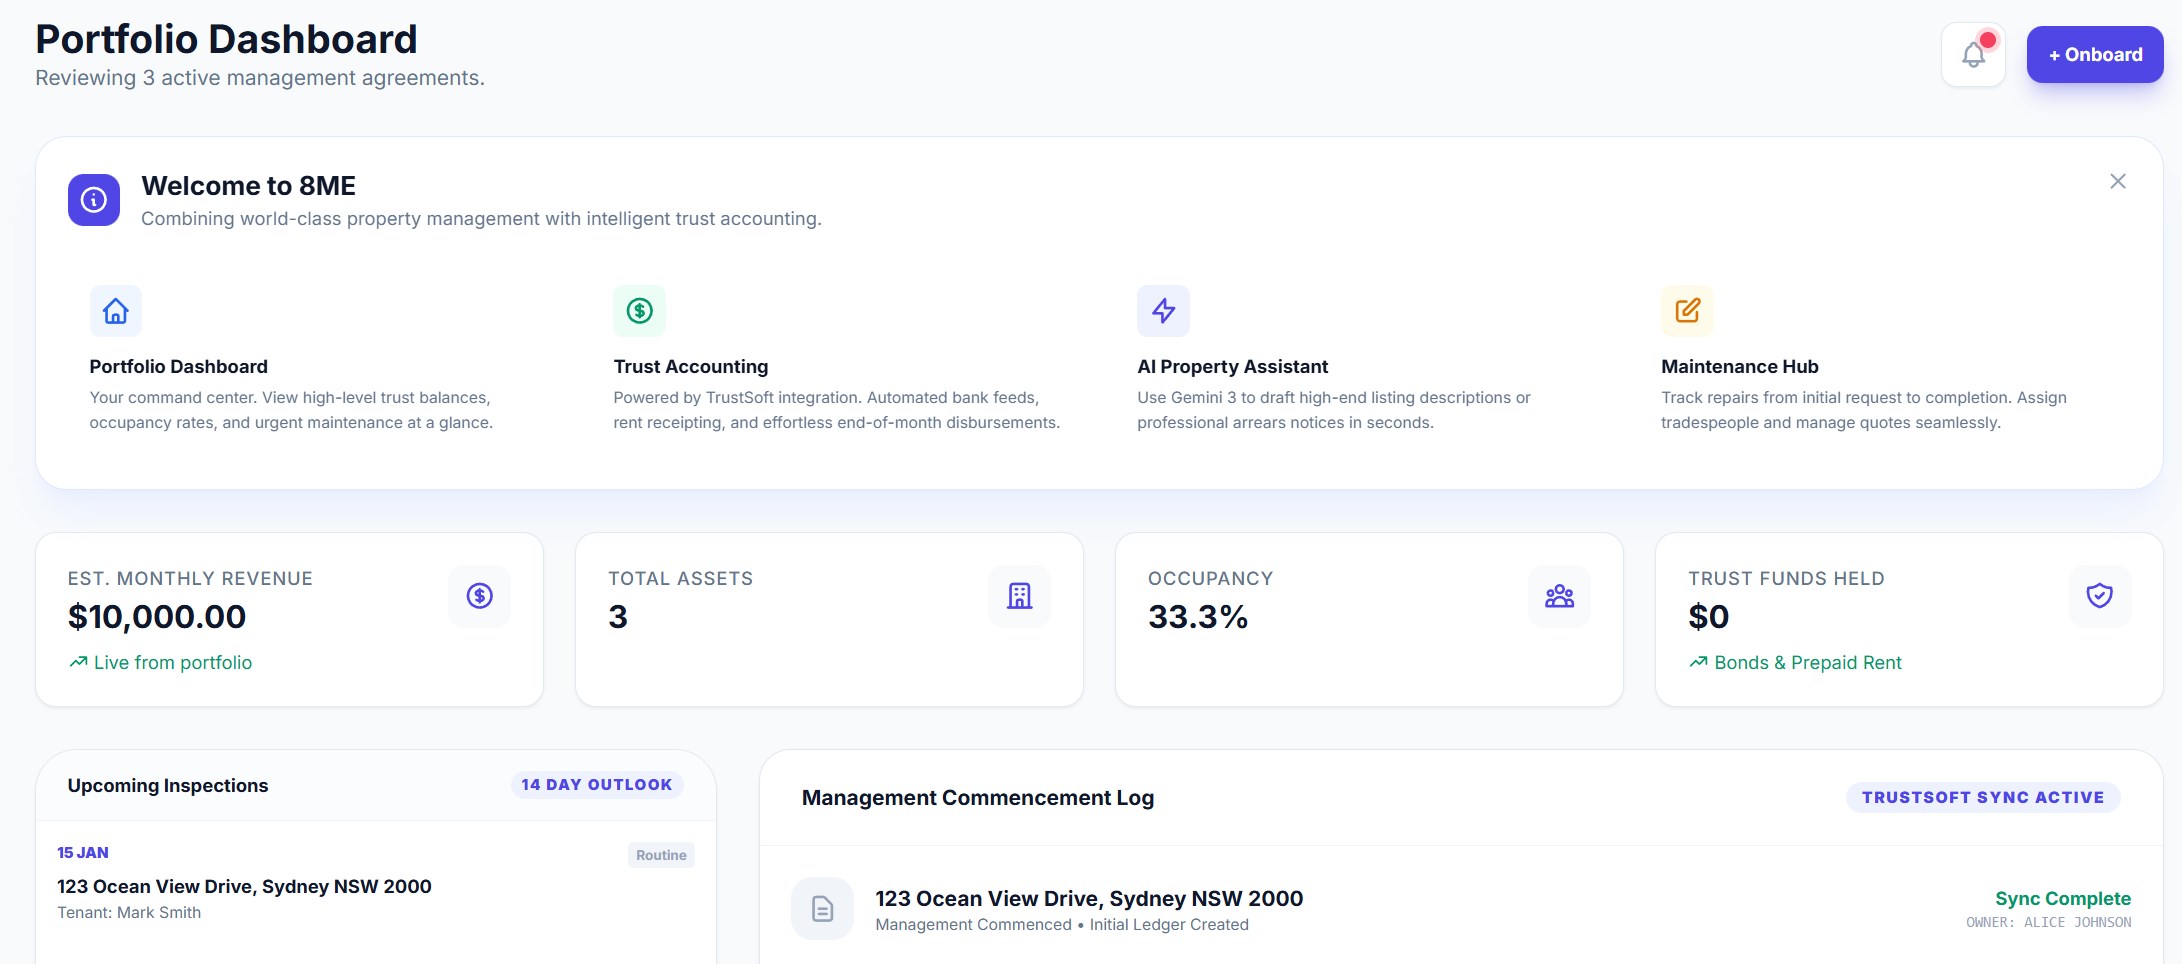
Task: Click the OCCUPANCY label
Action: 1211,578
